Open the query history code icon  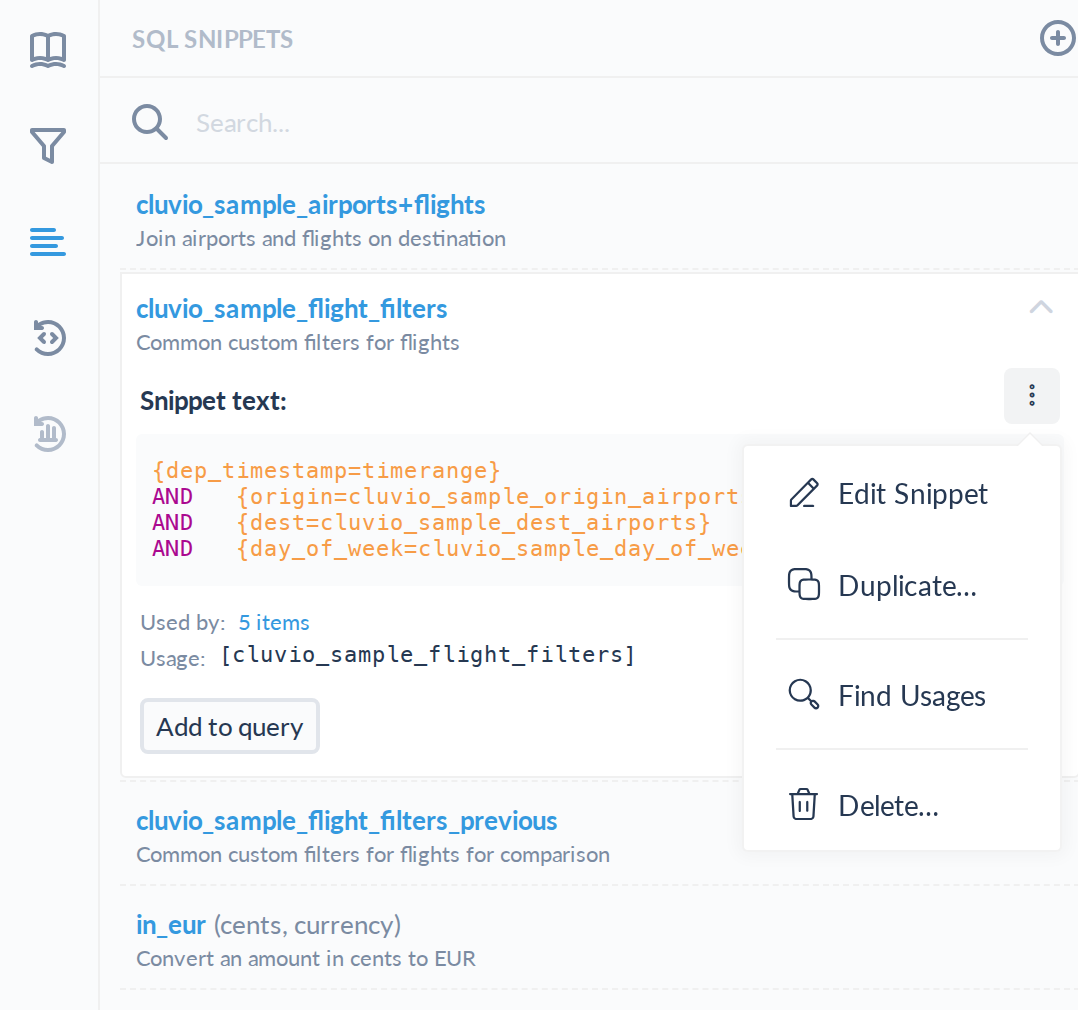coord(49,338)
